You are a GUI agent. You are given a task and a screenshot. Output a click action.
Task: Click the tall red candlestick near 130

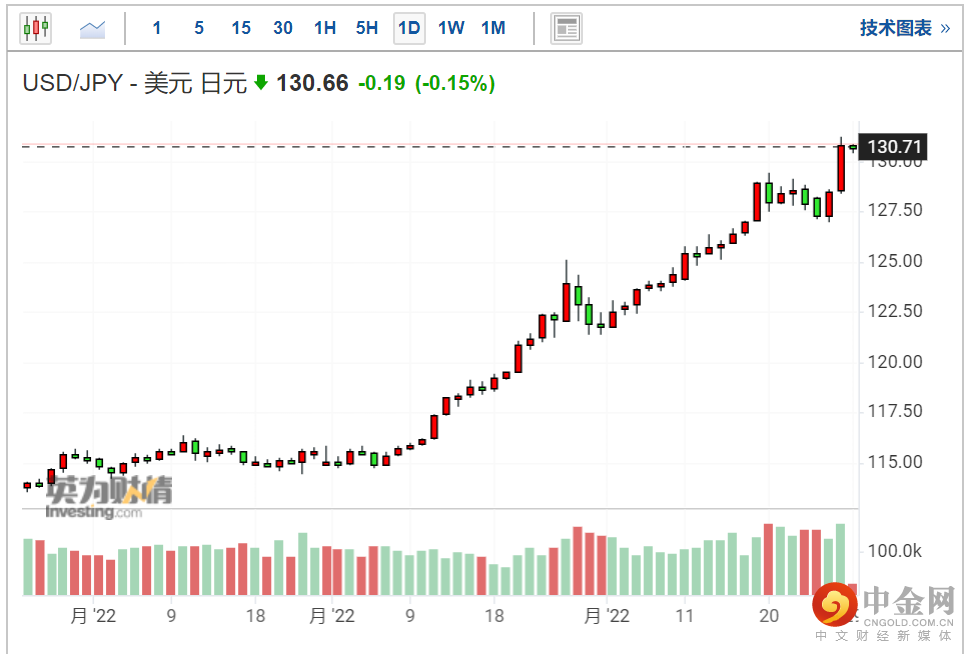point(841,168)
